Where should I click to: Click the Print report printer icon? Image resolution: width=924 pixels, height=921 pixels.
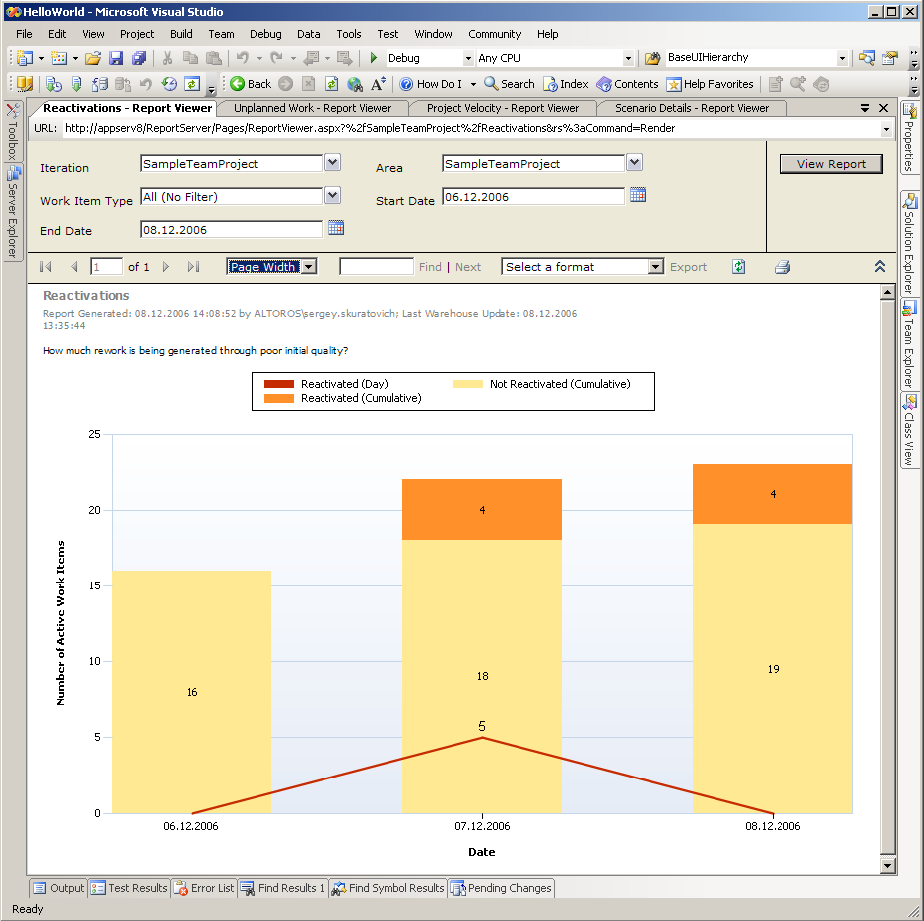[x=782, y=267]
